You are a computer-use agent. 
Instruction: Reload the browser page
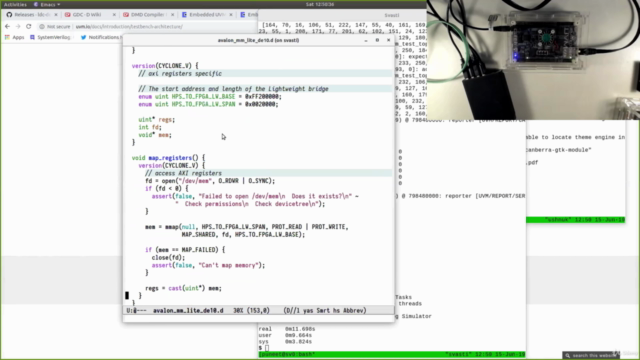(x=29, y=27)
